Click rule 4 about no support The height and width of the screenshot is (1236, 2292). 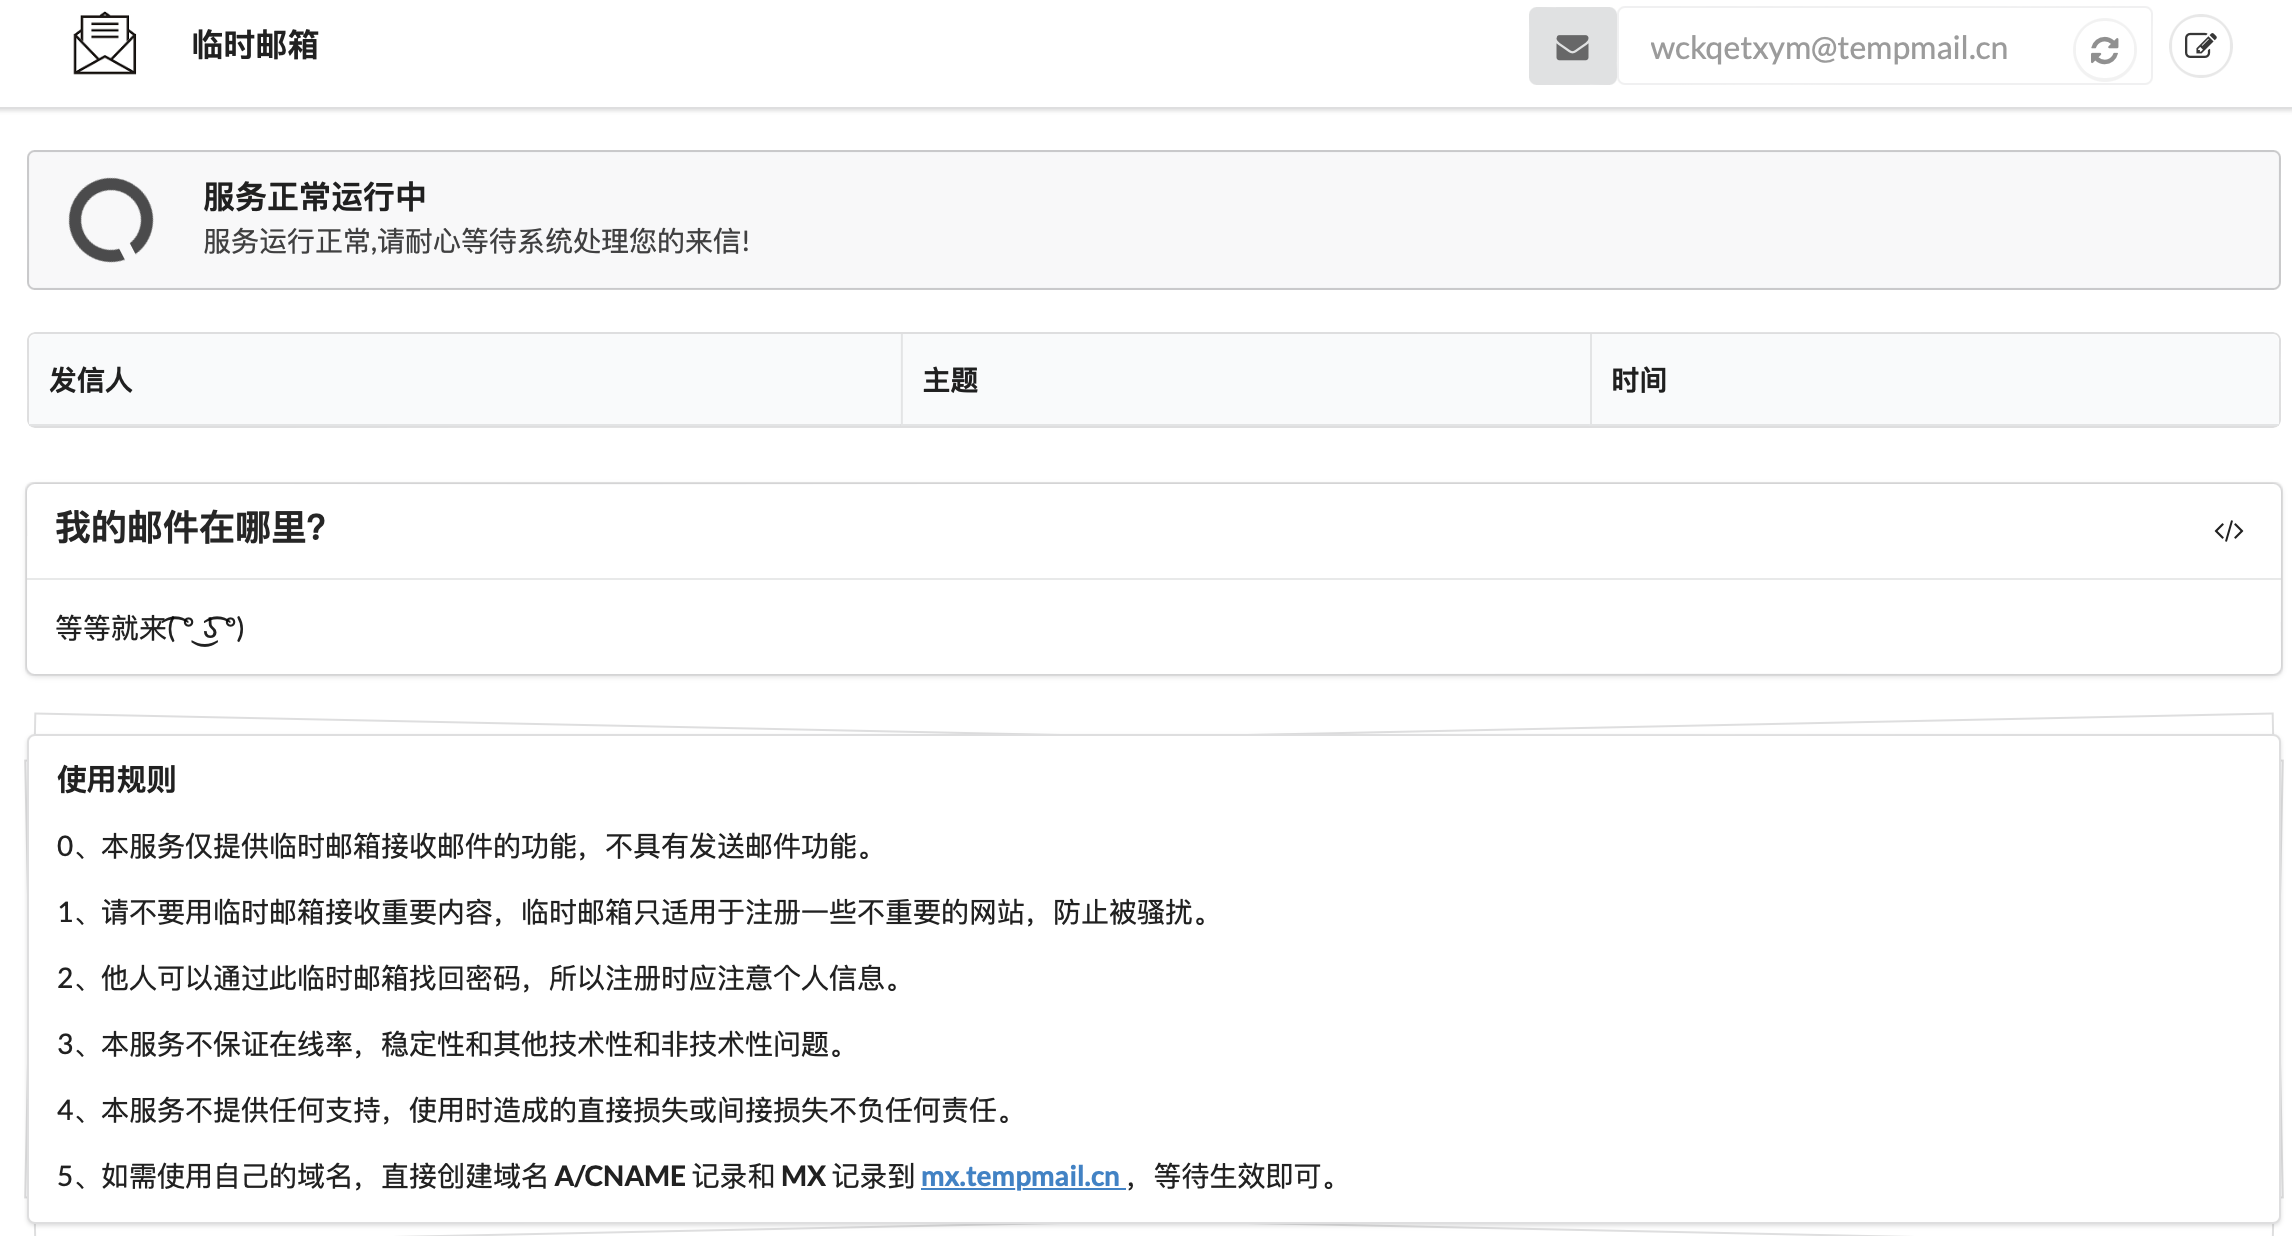[536, 1110]
